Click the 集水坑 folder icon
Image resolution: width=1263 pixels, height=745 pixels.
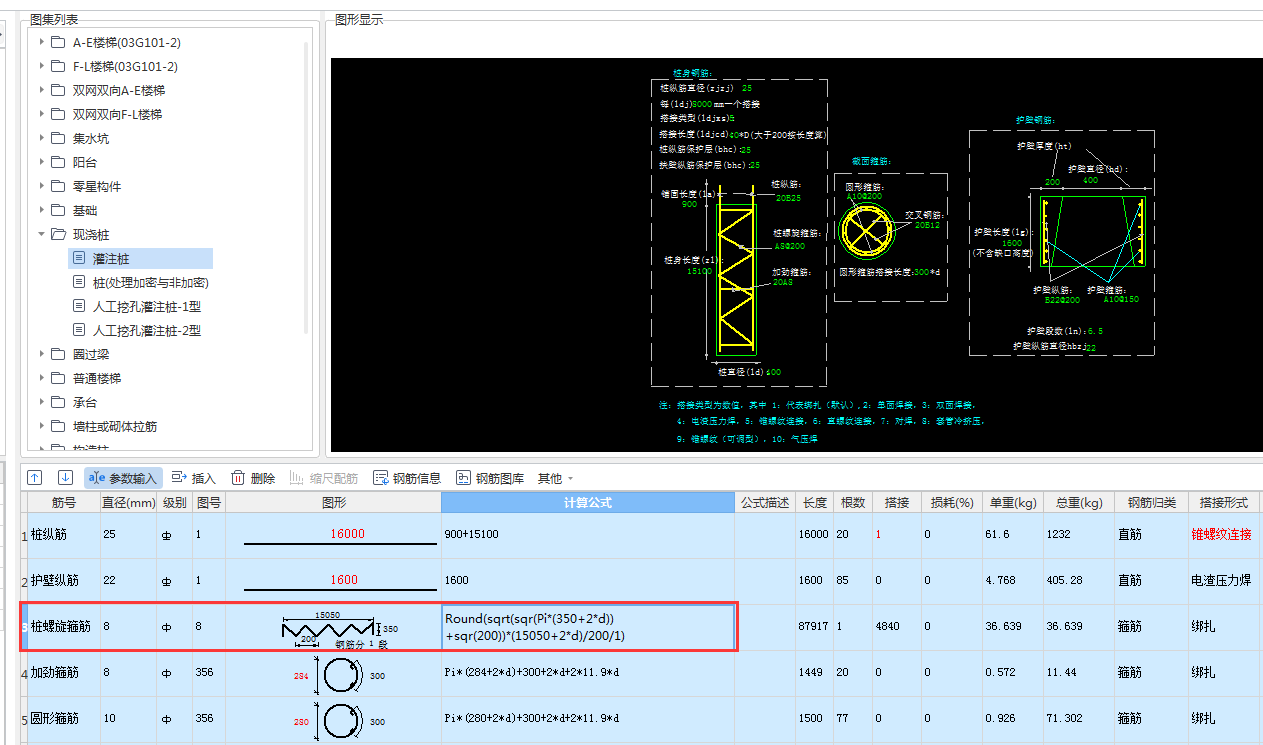click(x=58, y=138)
